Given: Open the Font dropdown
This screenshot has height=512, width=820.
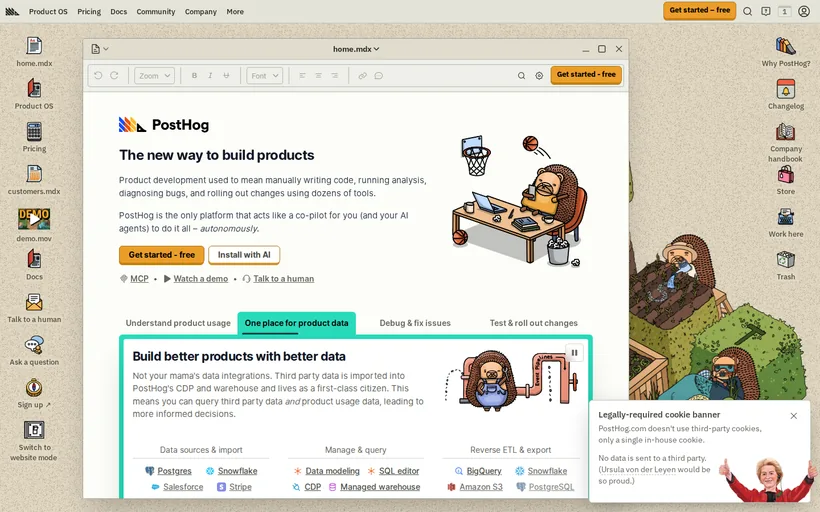Looking at the screenshot, I should coord(265,75).
